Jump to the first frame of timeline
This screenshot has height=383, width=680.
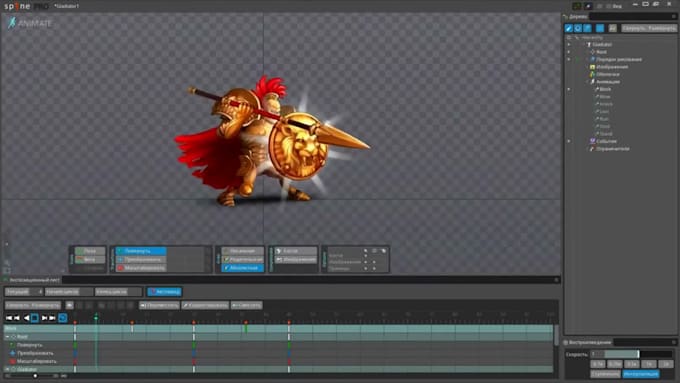[9, 318]
